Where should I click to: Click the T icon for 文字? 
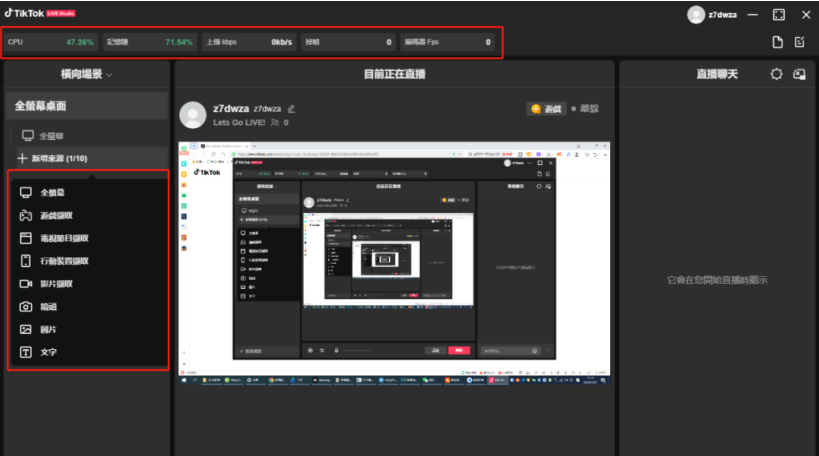click(26, 352)
